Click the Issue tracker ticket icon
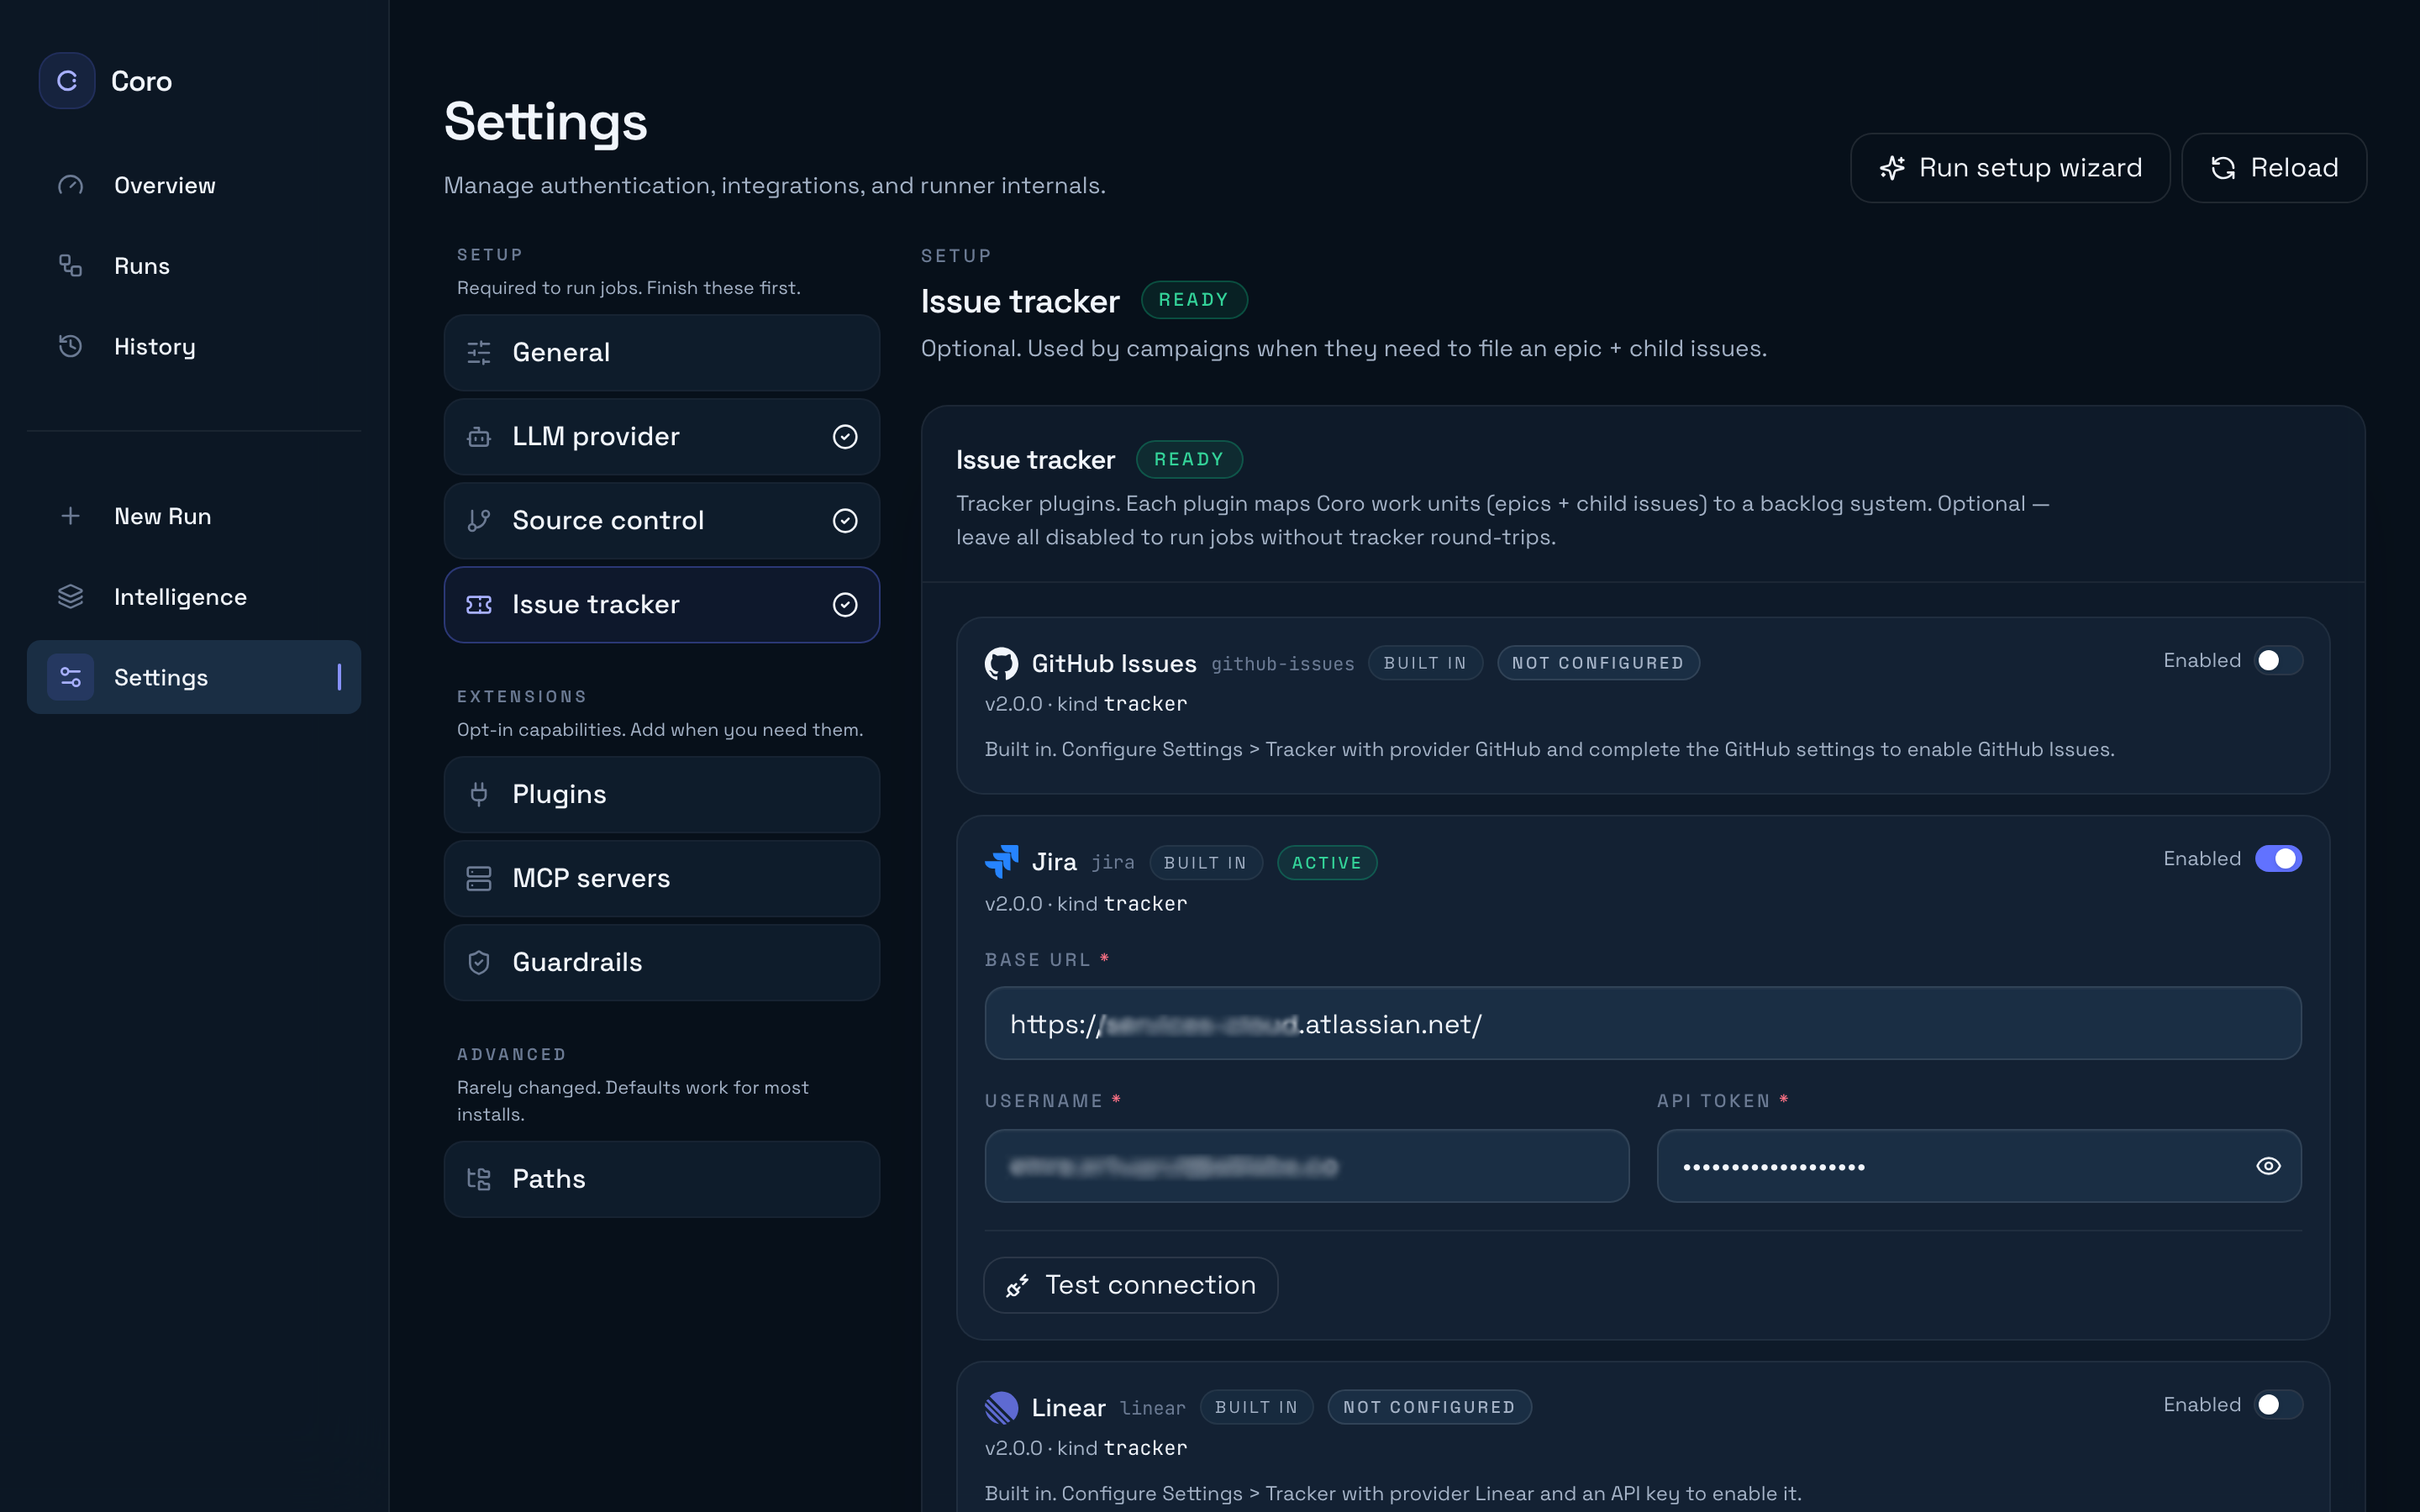This screenshot has width=2420, height=1512. (479, 604)
